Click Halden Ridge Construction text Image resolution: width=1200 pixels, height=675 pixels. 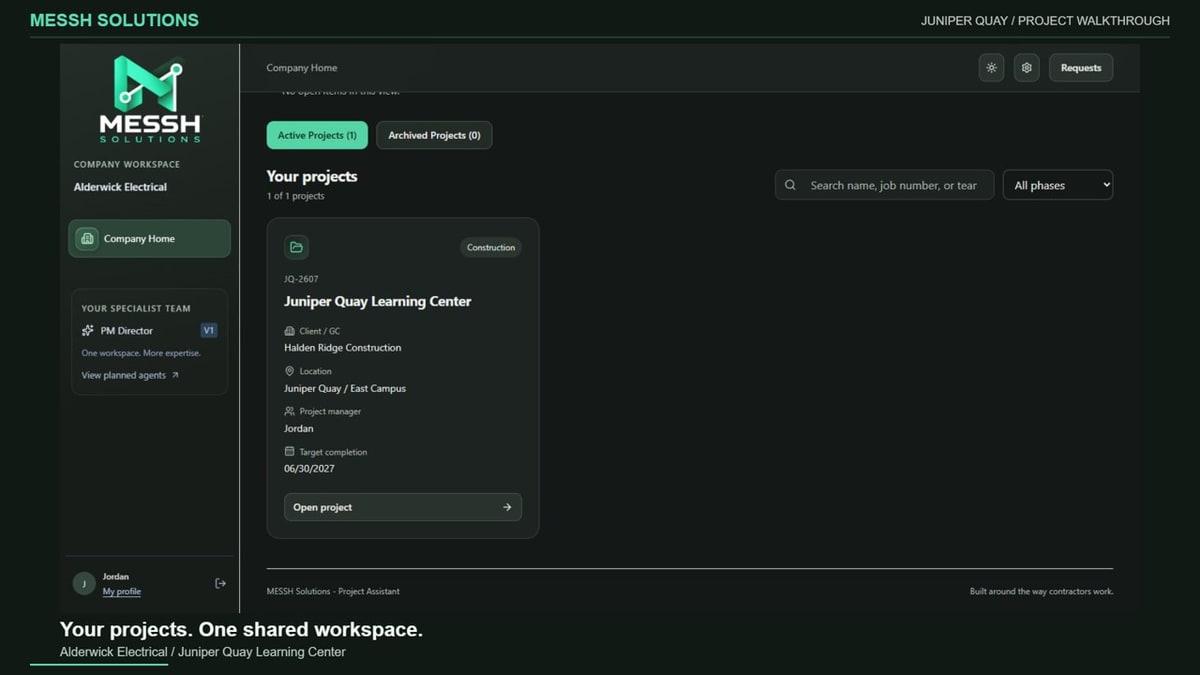(343, 348)
